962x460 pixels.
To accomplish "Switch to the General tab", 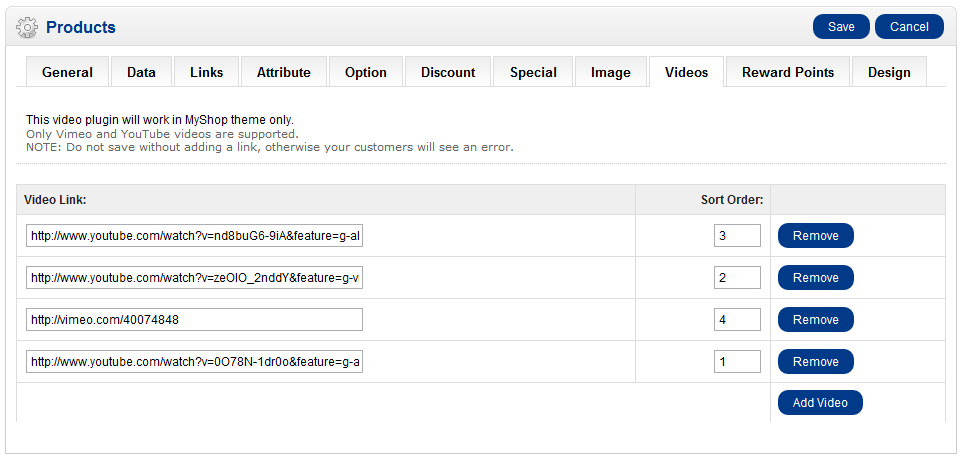I will coord(67,72).
